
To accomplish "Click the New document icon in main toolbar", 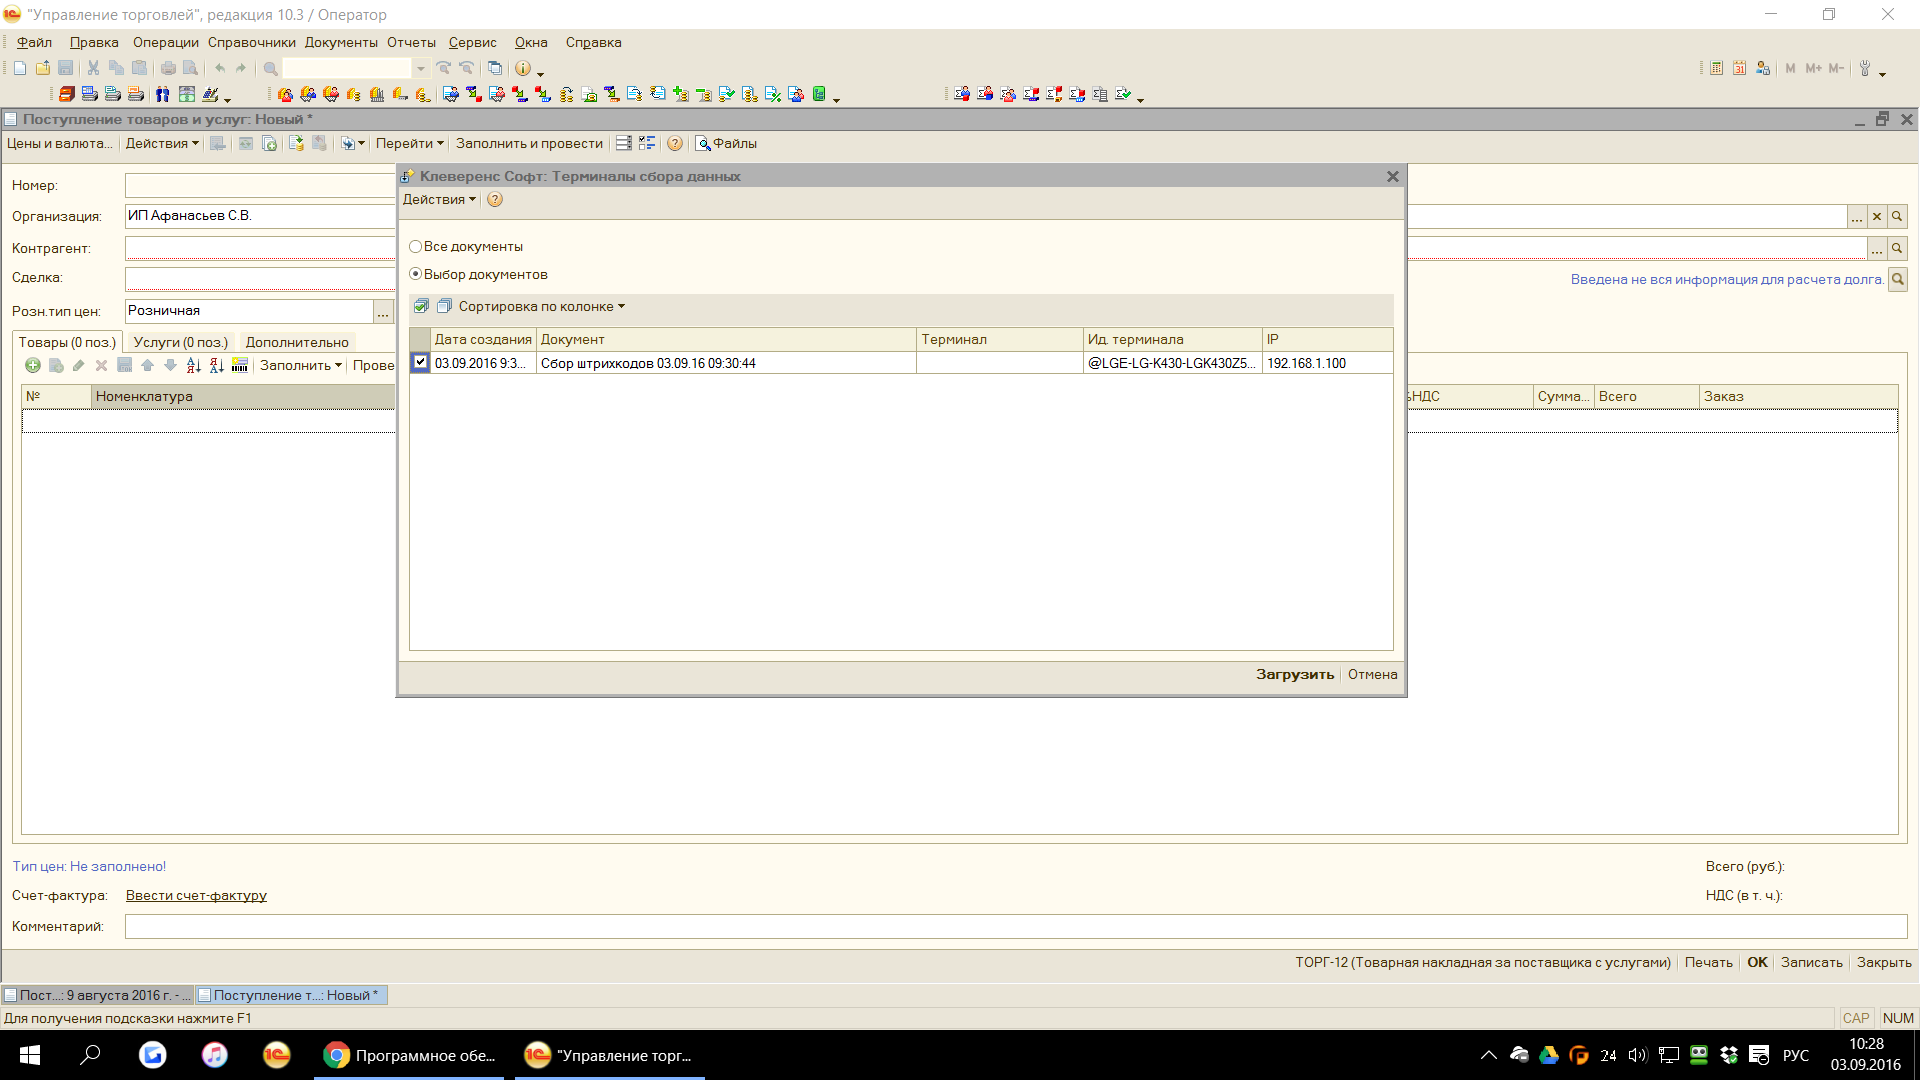I will coord(20,68).
